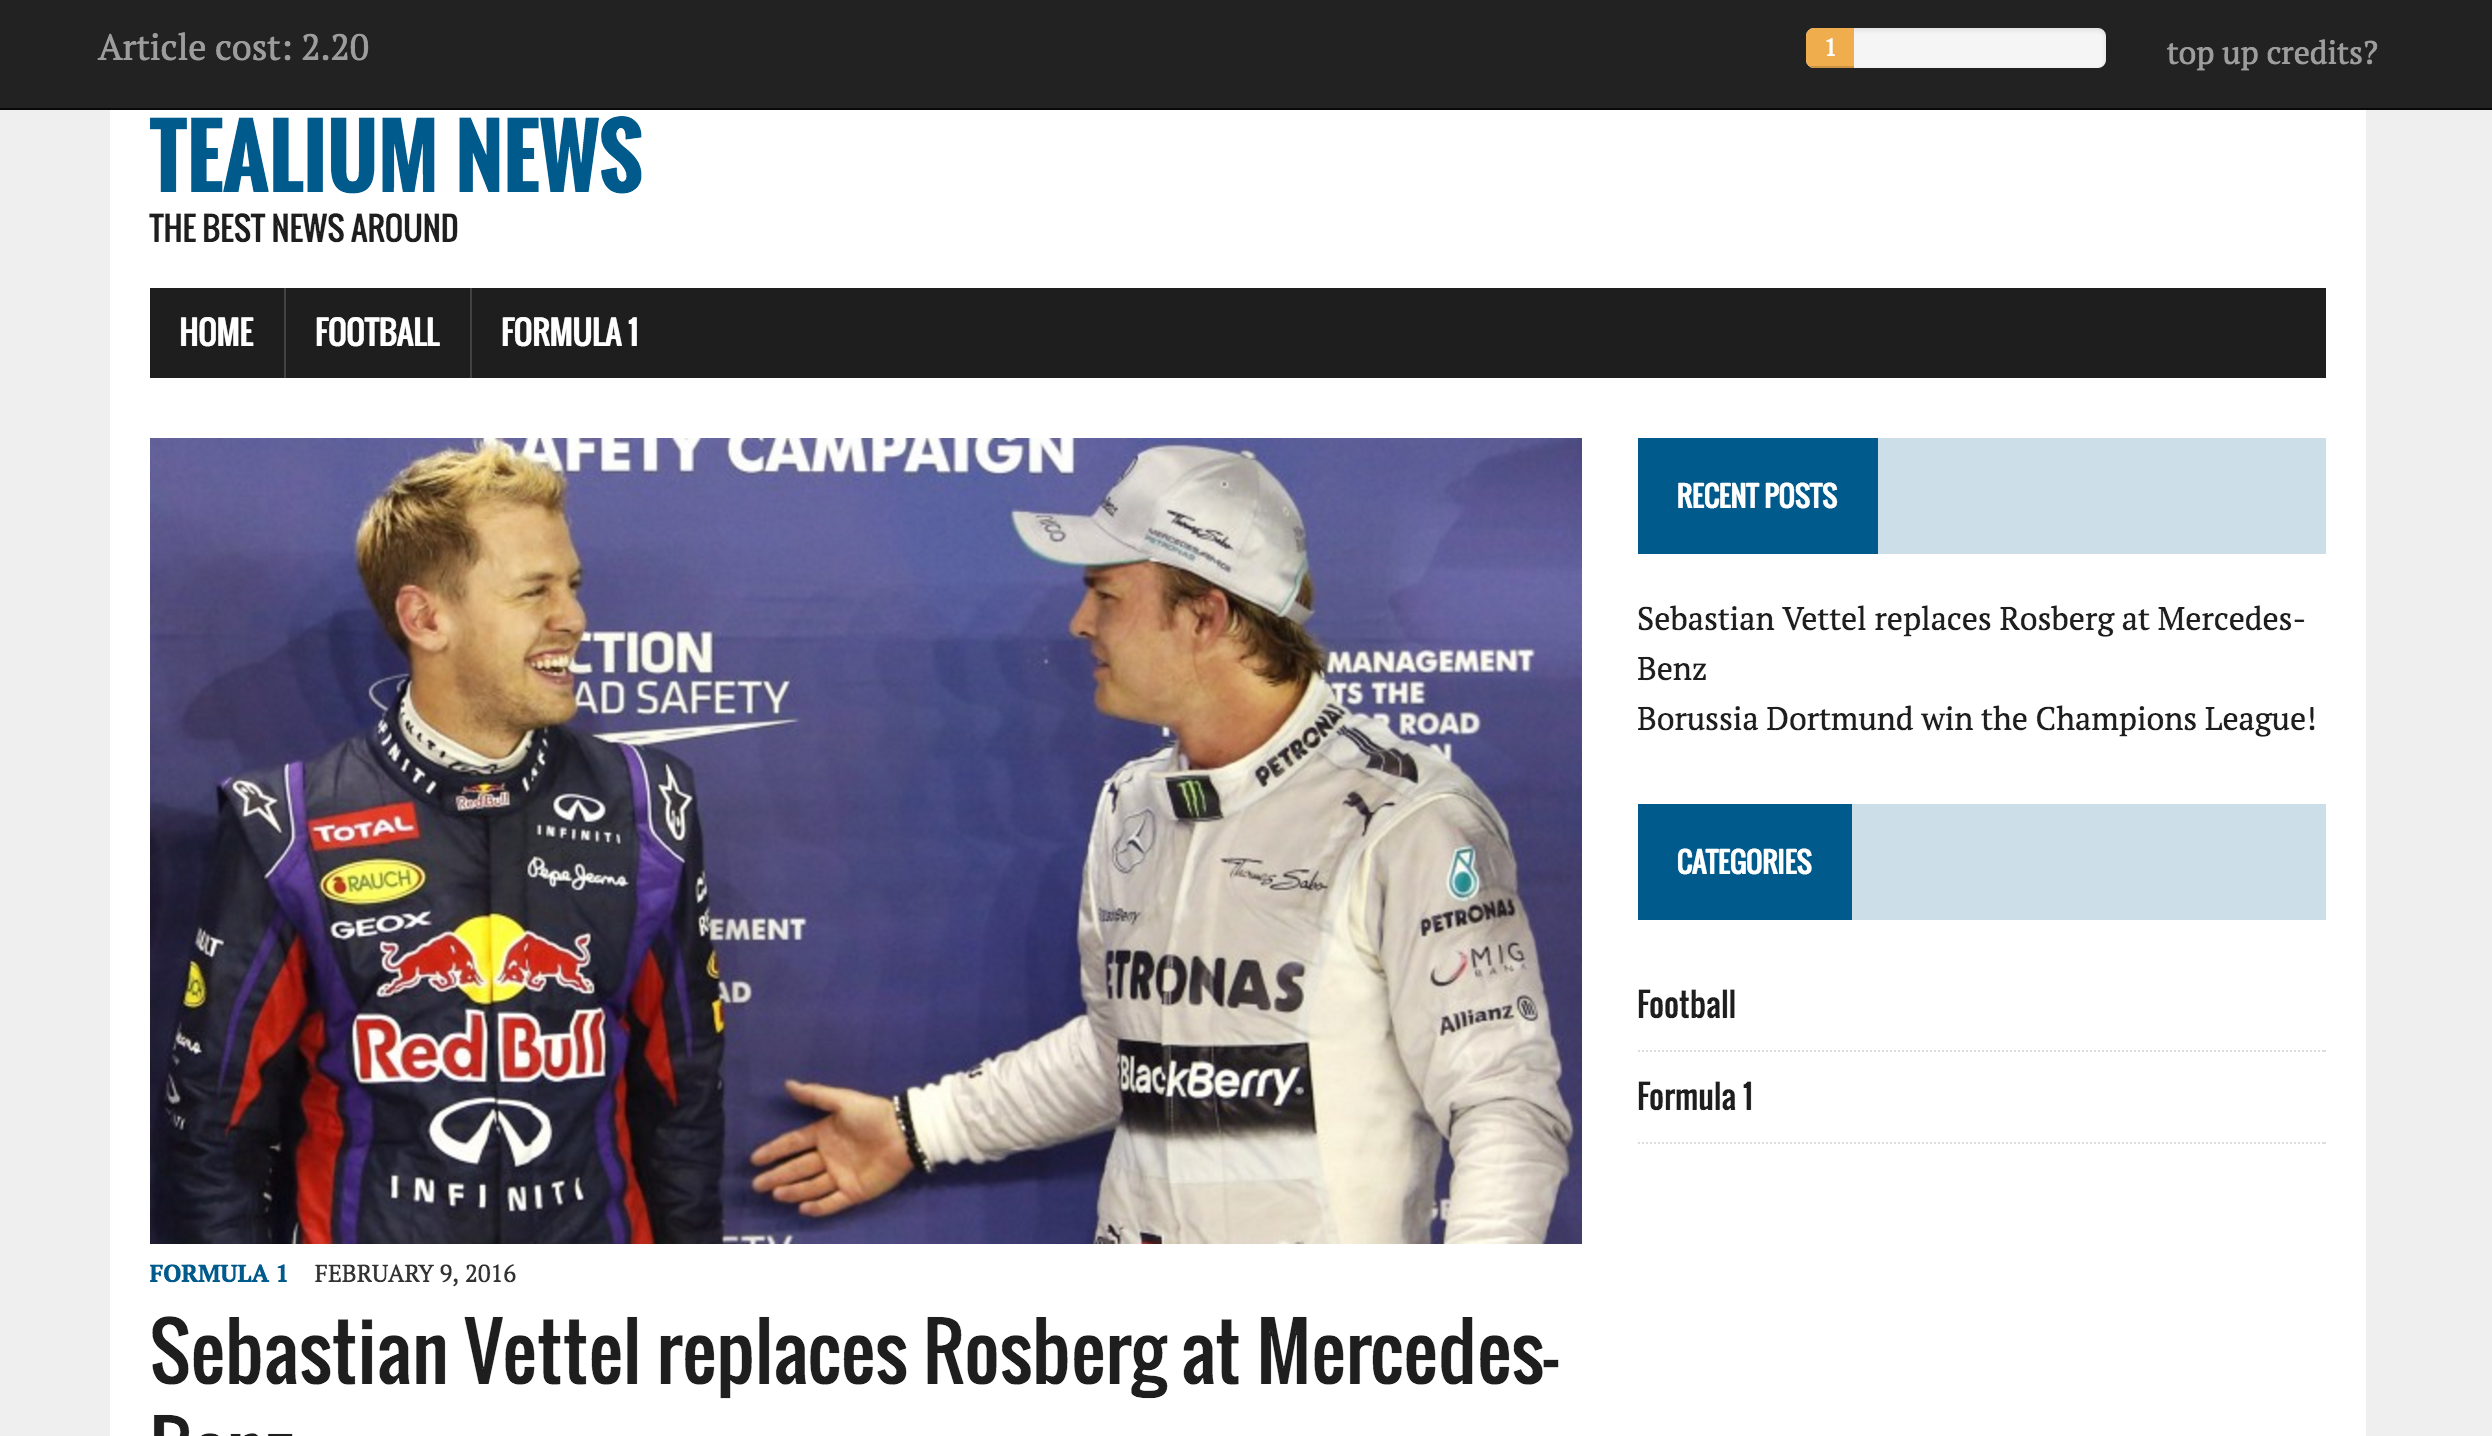The height and width of the screenshot is (1436, 2492).
Task: Click blue Formula 1 tag above headline
Action: 218,1273
